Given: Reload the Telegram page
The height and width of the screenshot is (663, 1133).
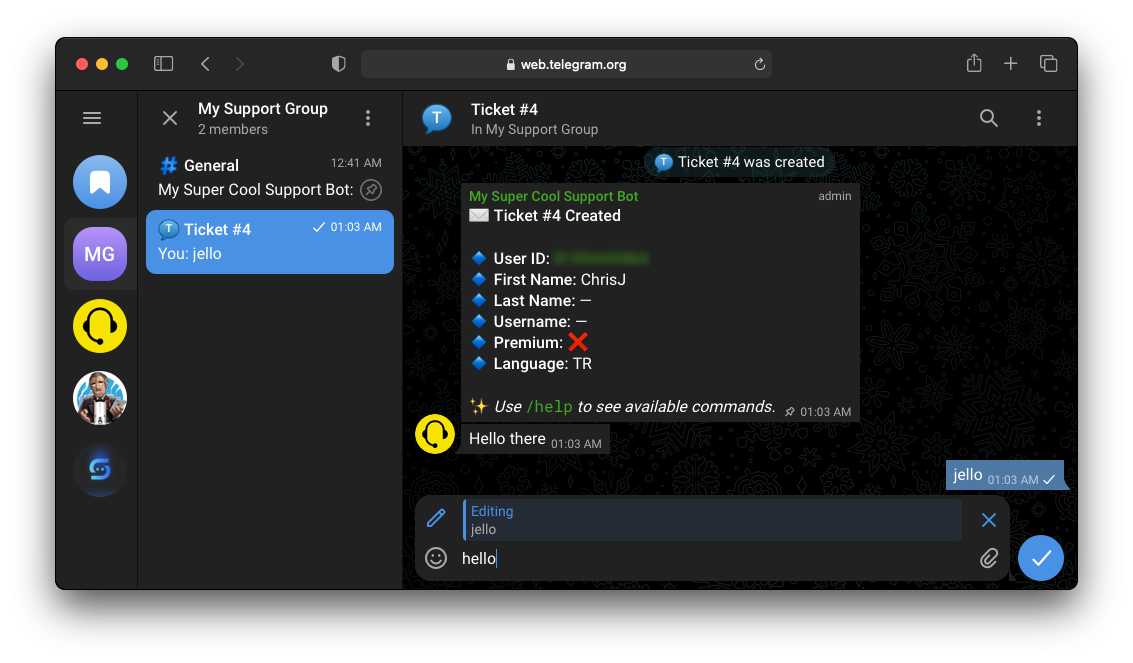Looking at the screenshot, I should (x=759, y=64).
